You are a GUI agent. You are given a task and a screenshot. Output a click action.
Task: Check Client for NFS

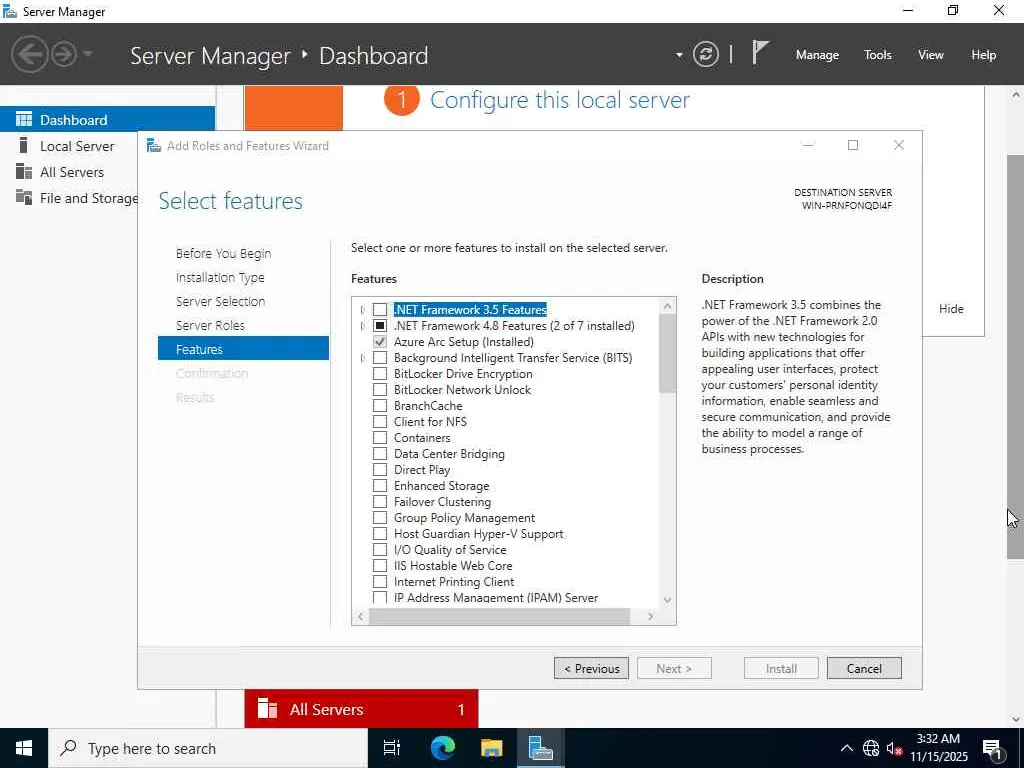pos(380,421)
